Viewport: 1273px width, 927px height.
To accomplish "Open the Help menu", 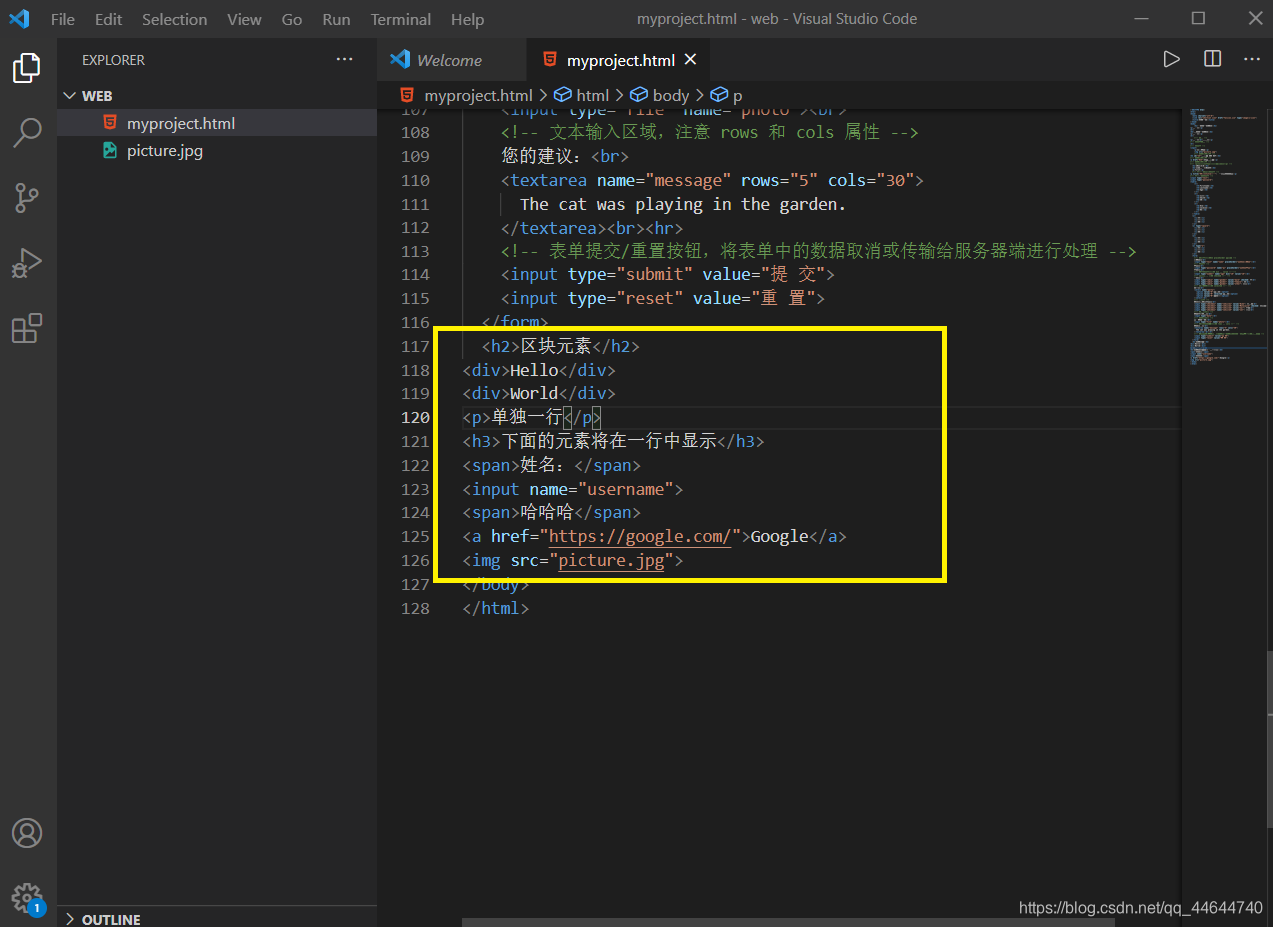I will pyautogui.click(x=467, y=19).
